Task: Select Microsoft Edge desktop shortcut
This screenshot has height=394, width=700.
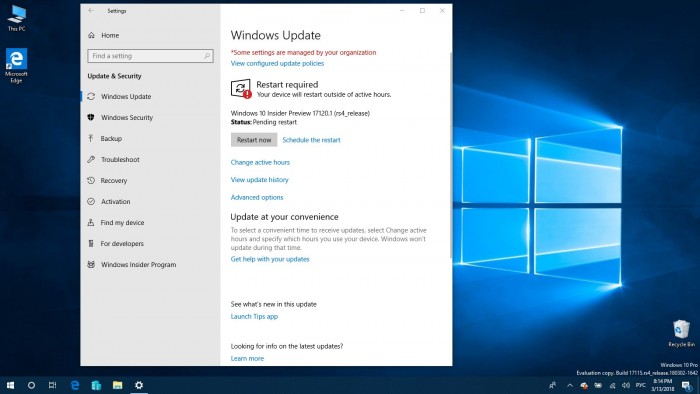Action: 17,66
